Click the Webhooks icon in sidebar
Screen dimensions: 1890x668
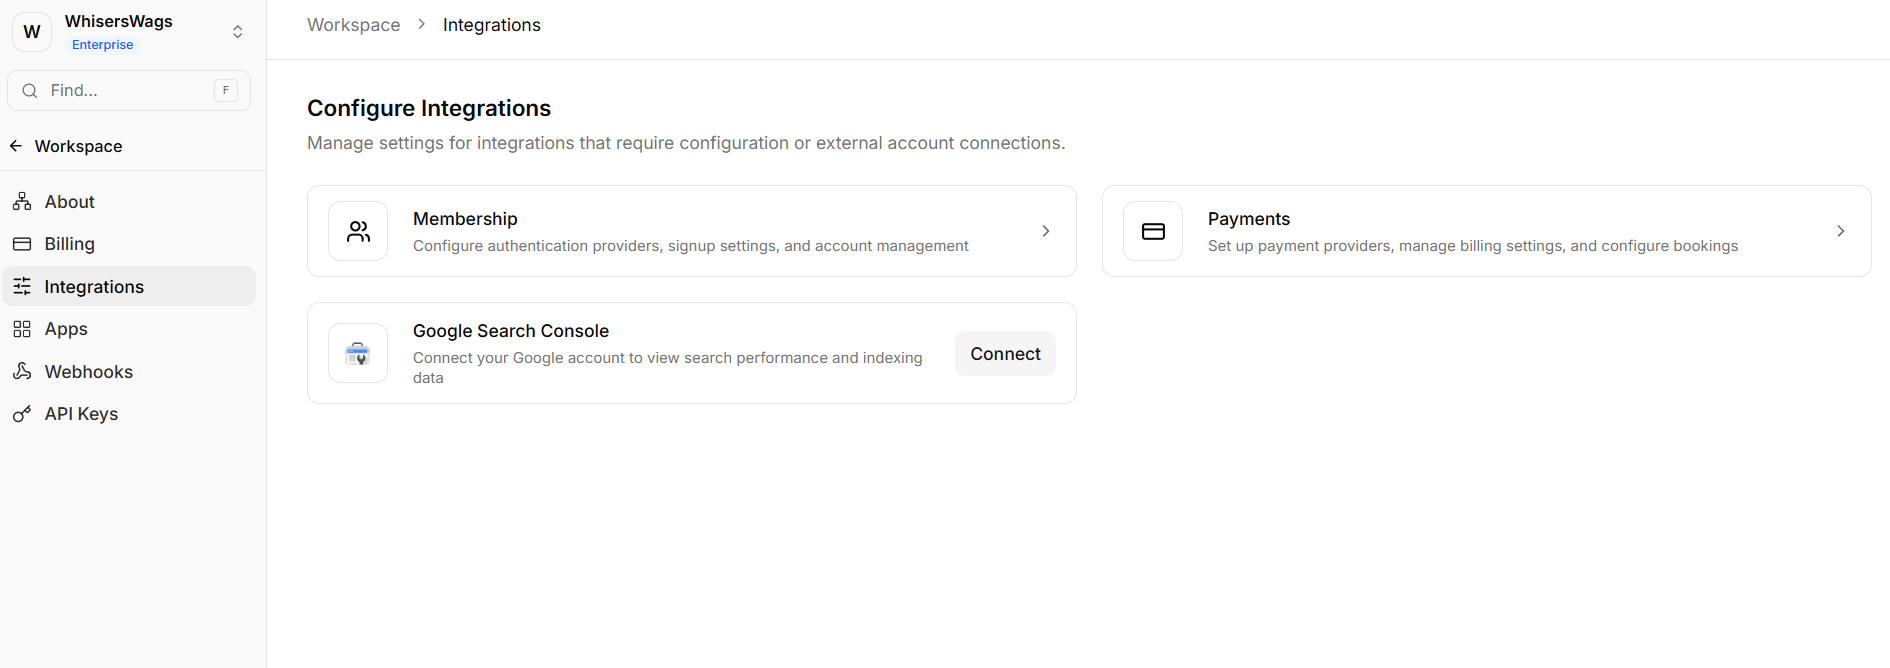22,372
